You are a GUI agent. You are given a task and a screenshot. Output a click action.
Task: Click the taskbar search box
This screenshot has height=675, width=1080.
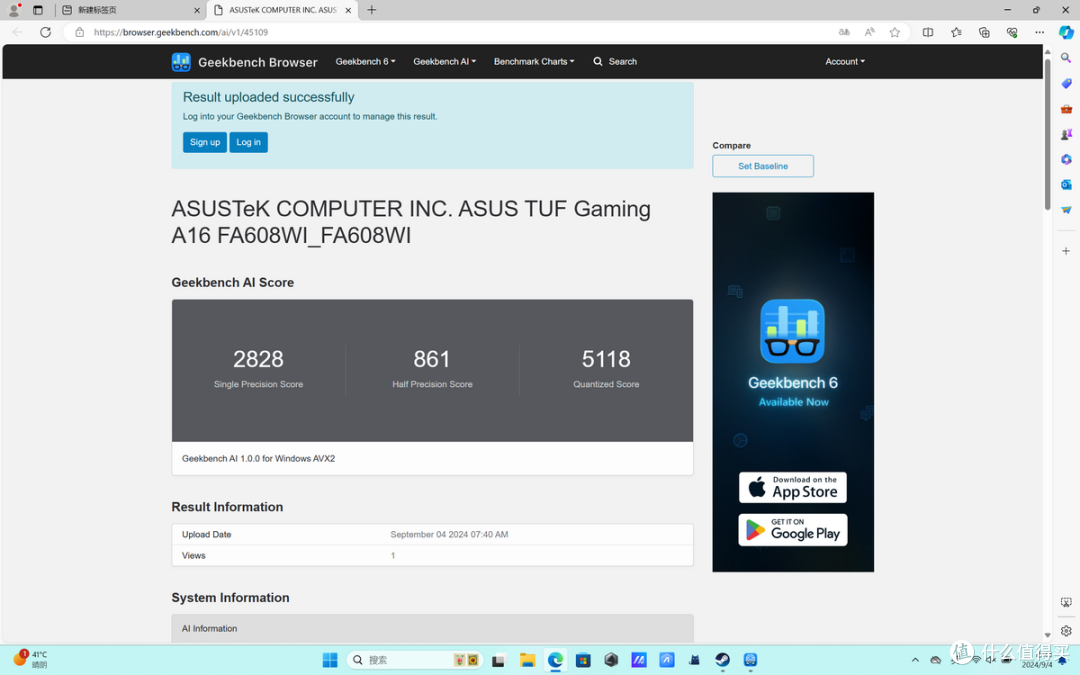(x=415, y=660)
